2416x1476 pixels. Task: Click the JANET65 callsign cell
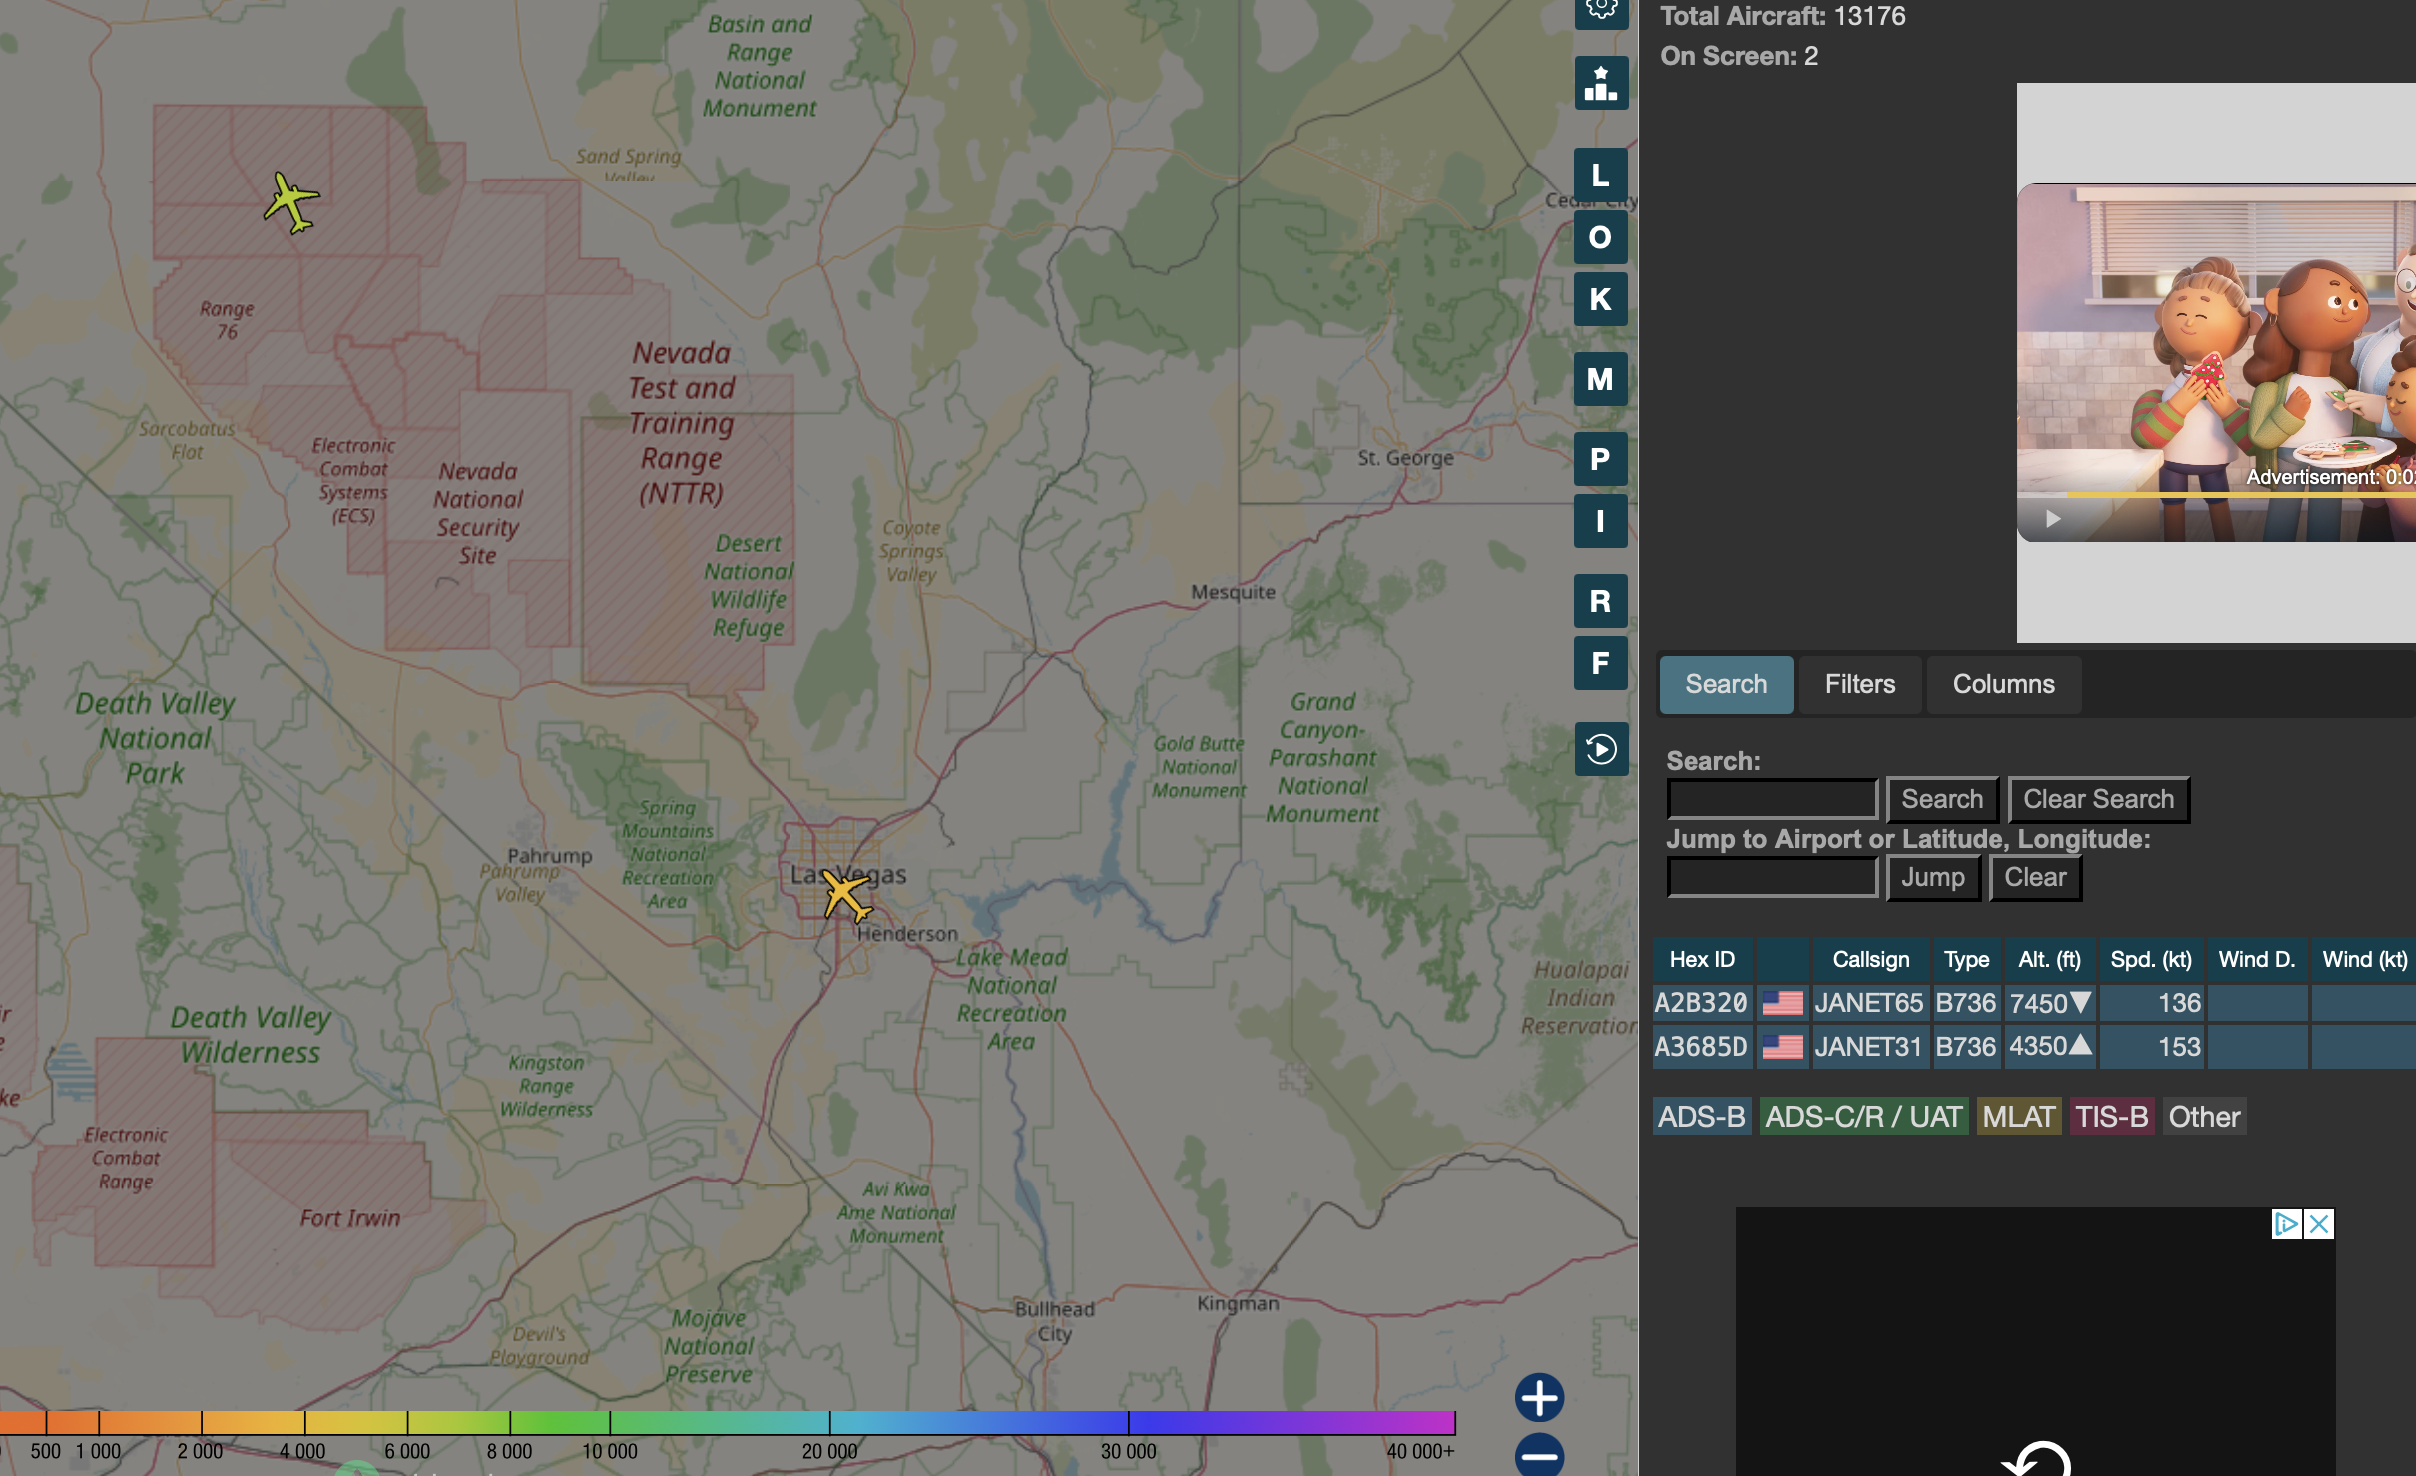pyautogui.click(x=1869, y=1002)
